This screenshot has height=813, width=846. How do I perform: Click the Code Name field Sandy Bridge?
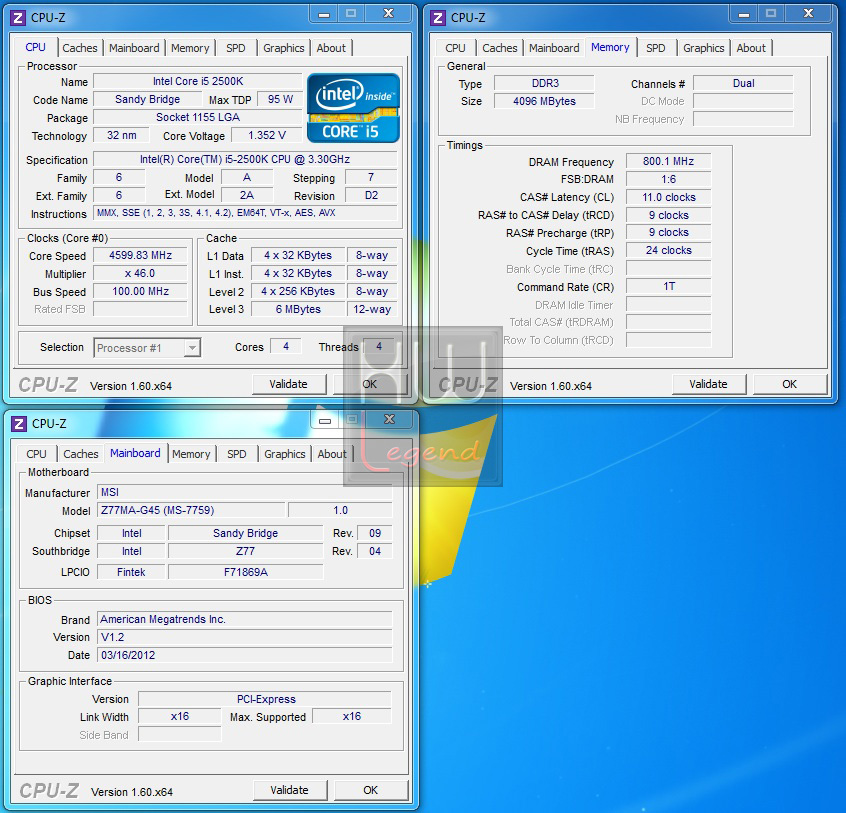point(147,99)
